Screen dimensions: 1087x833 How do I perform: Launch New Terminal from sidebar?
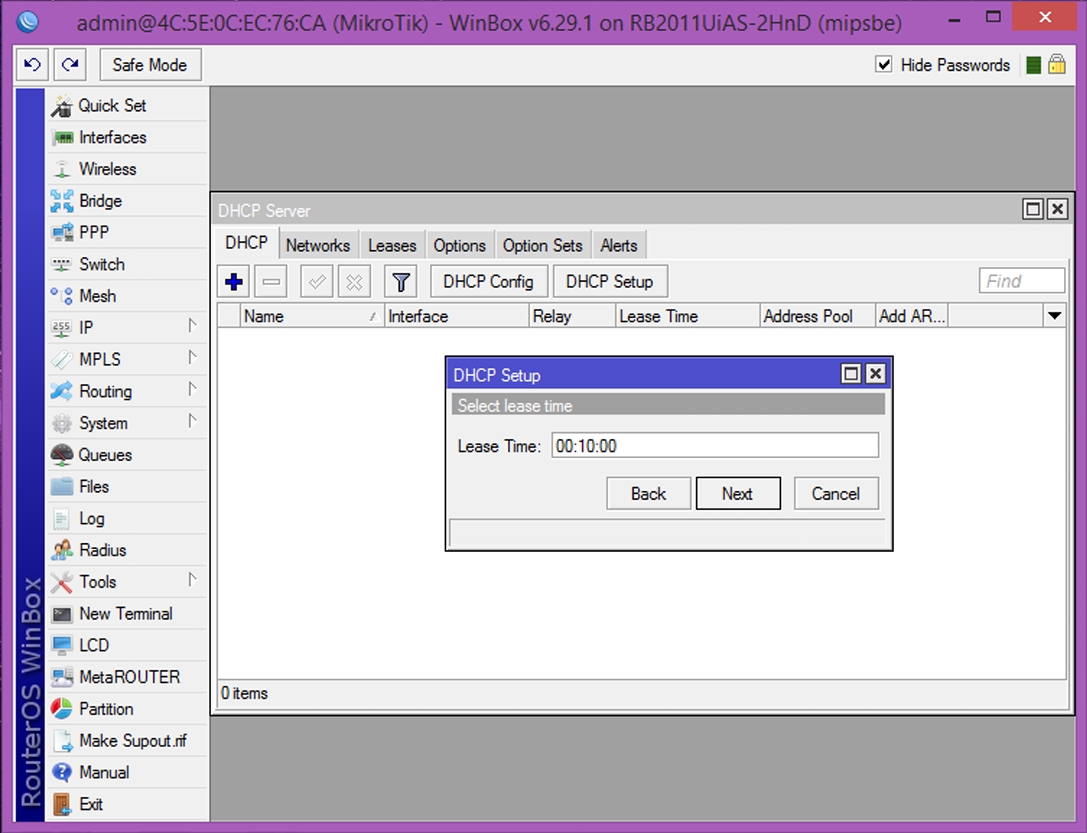(x=128, y=613)
